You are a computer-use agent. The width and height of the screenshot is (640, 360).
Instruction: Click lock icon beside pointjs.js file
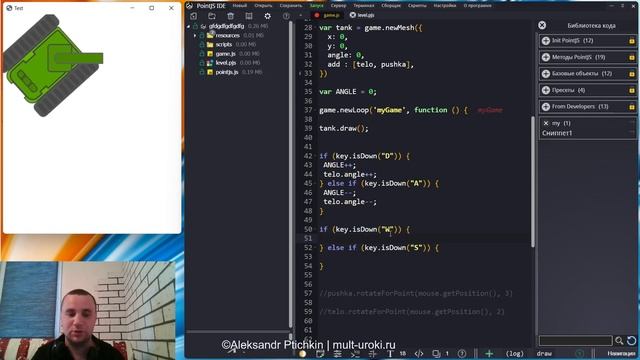point(202,72)
